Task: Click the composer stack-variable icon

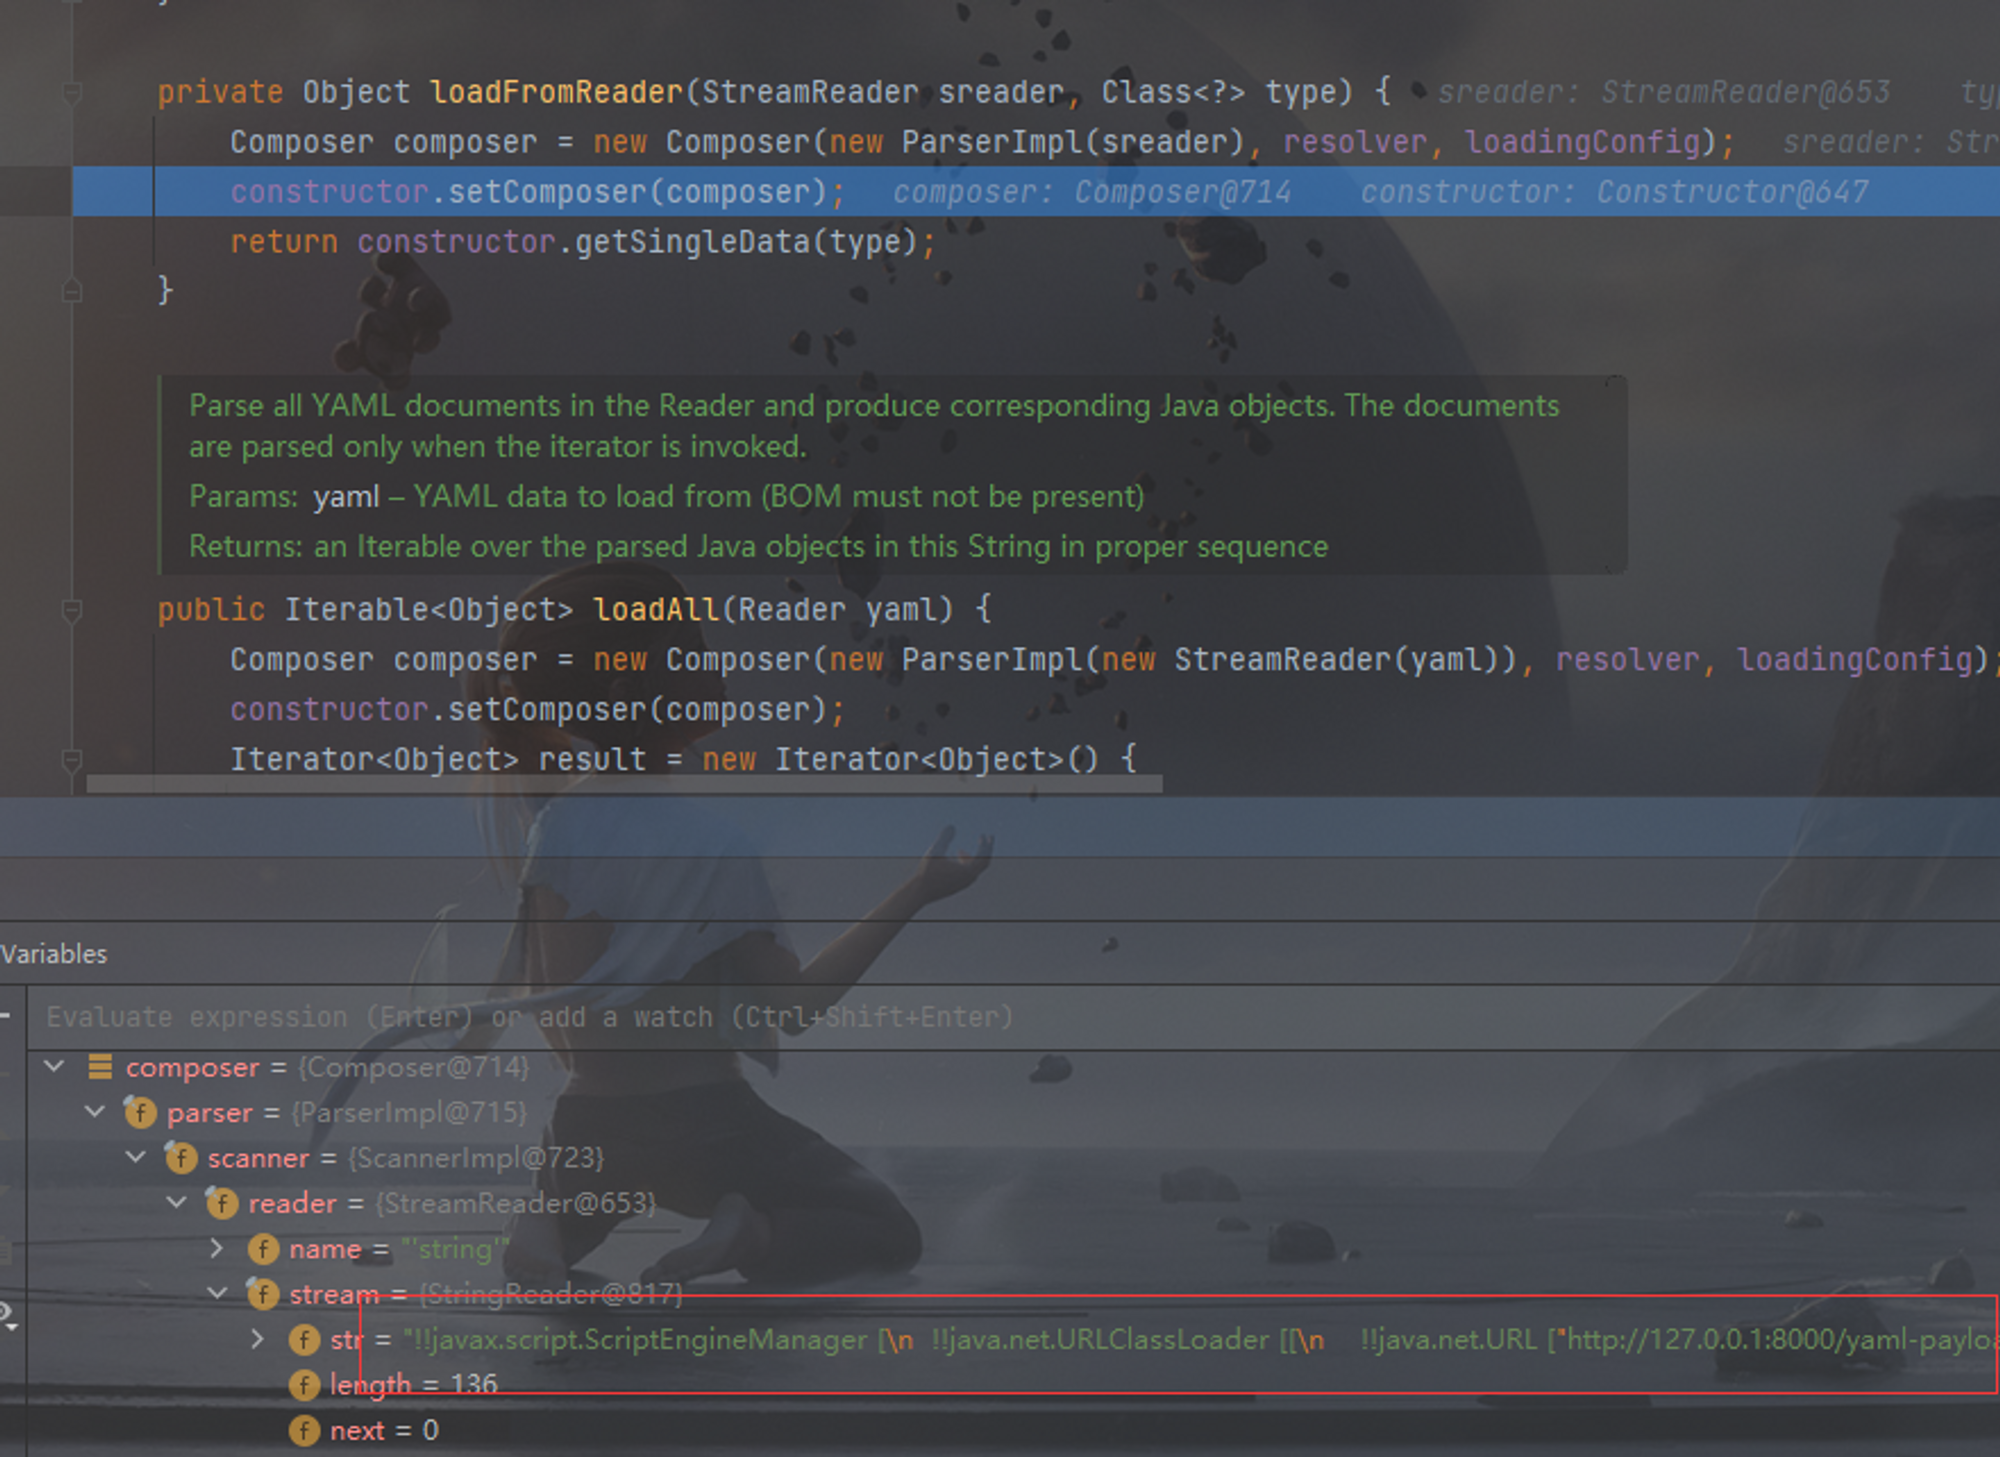Action: 100,1067
